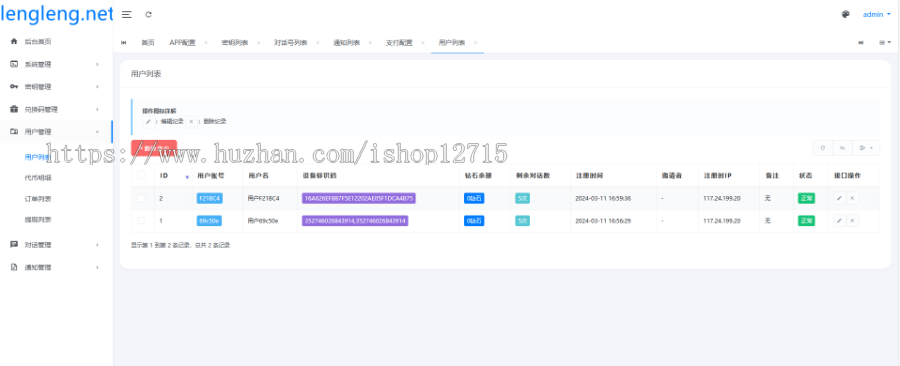This screenshot has height=366, width=900.
Task: Click the pencil edit icon in legend
Action: tap(148, 122)
